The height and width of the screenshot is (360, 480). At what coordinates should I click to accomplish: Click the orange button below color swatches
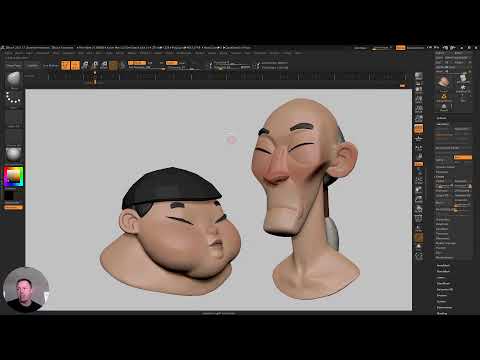(x=13, y=207)
